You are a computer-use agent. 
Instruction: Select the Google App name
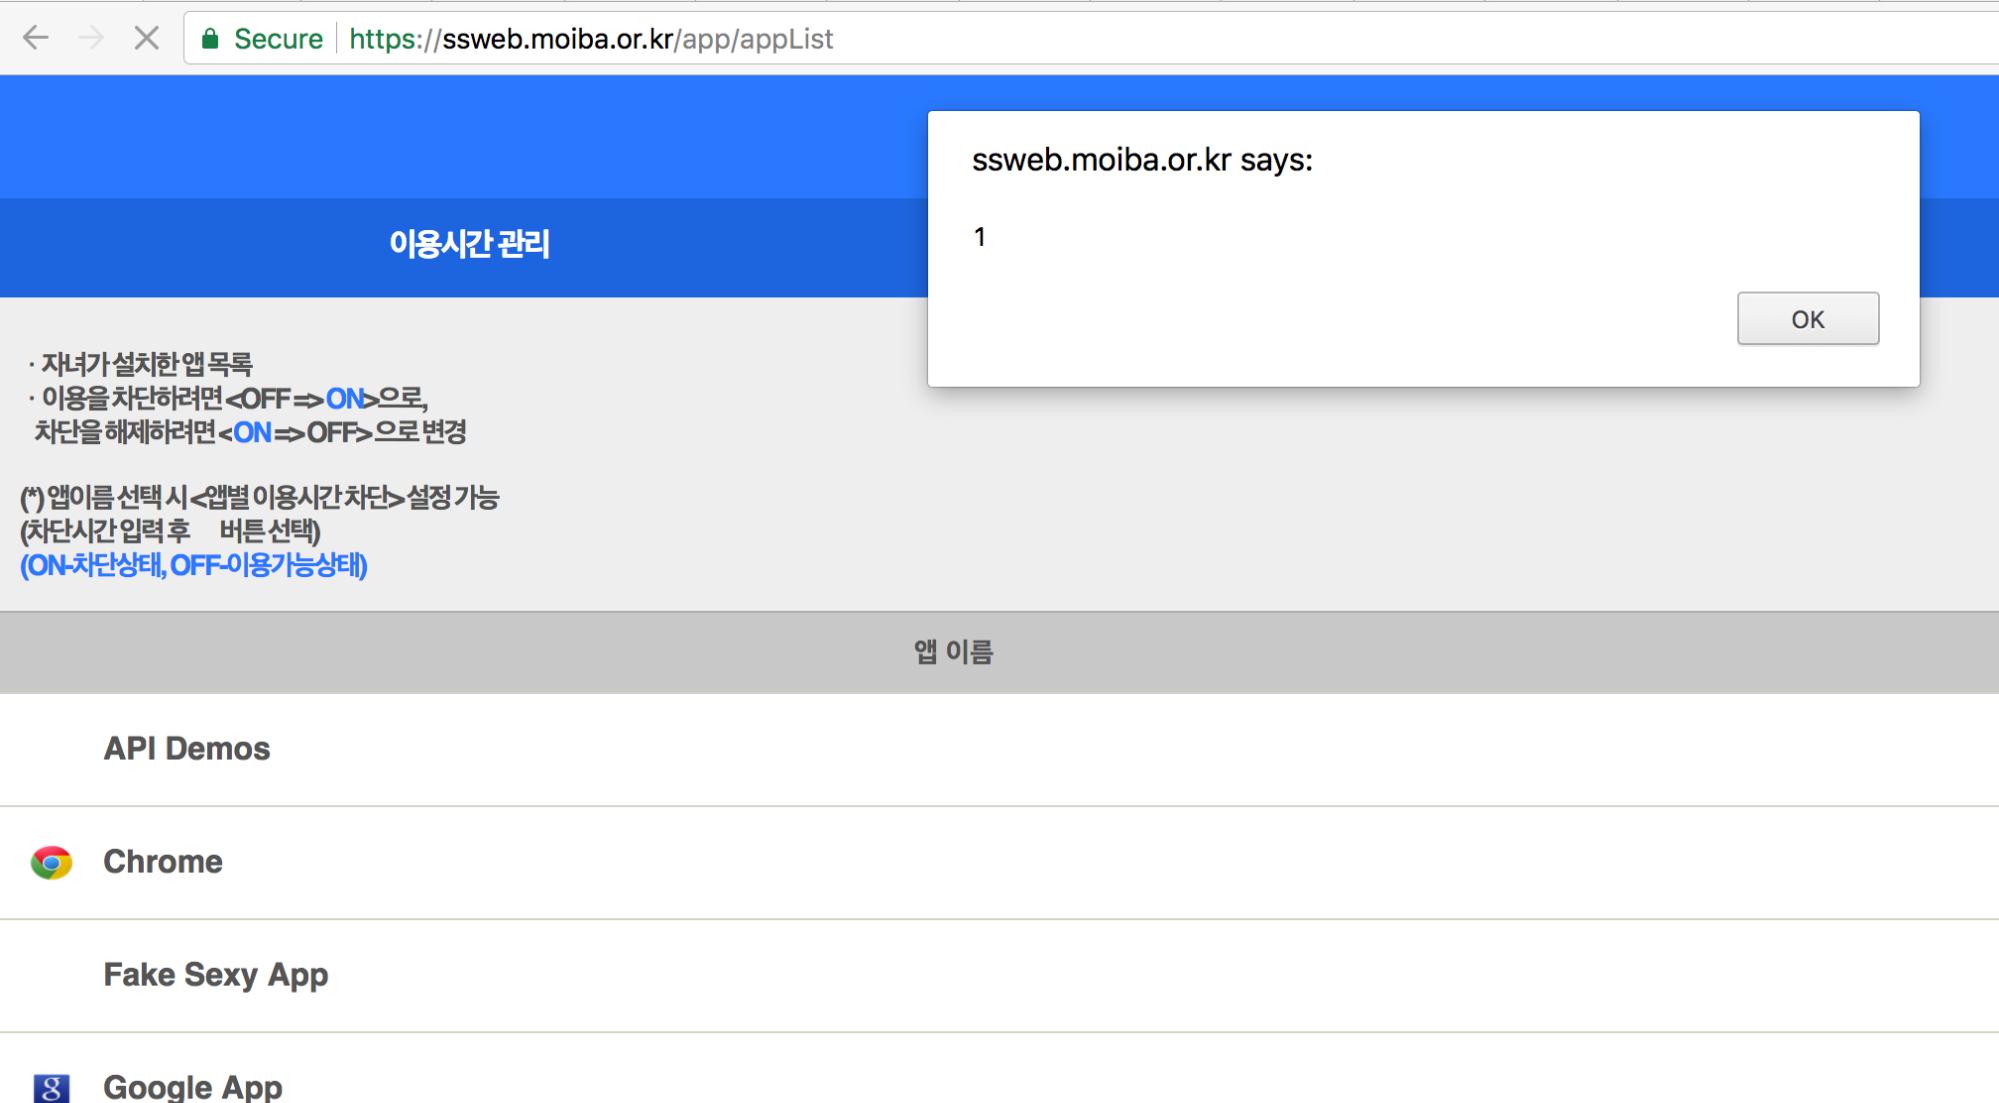[x=193, y=1087]
